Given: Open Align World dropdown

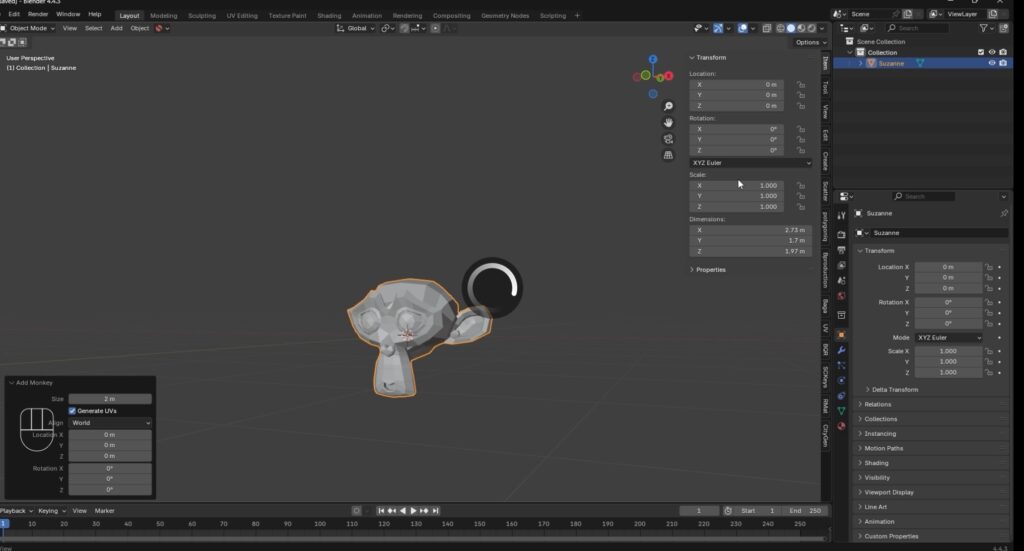Looking at the screenshot, I should pyautogui.click(x=110, y=423).
